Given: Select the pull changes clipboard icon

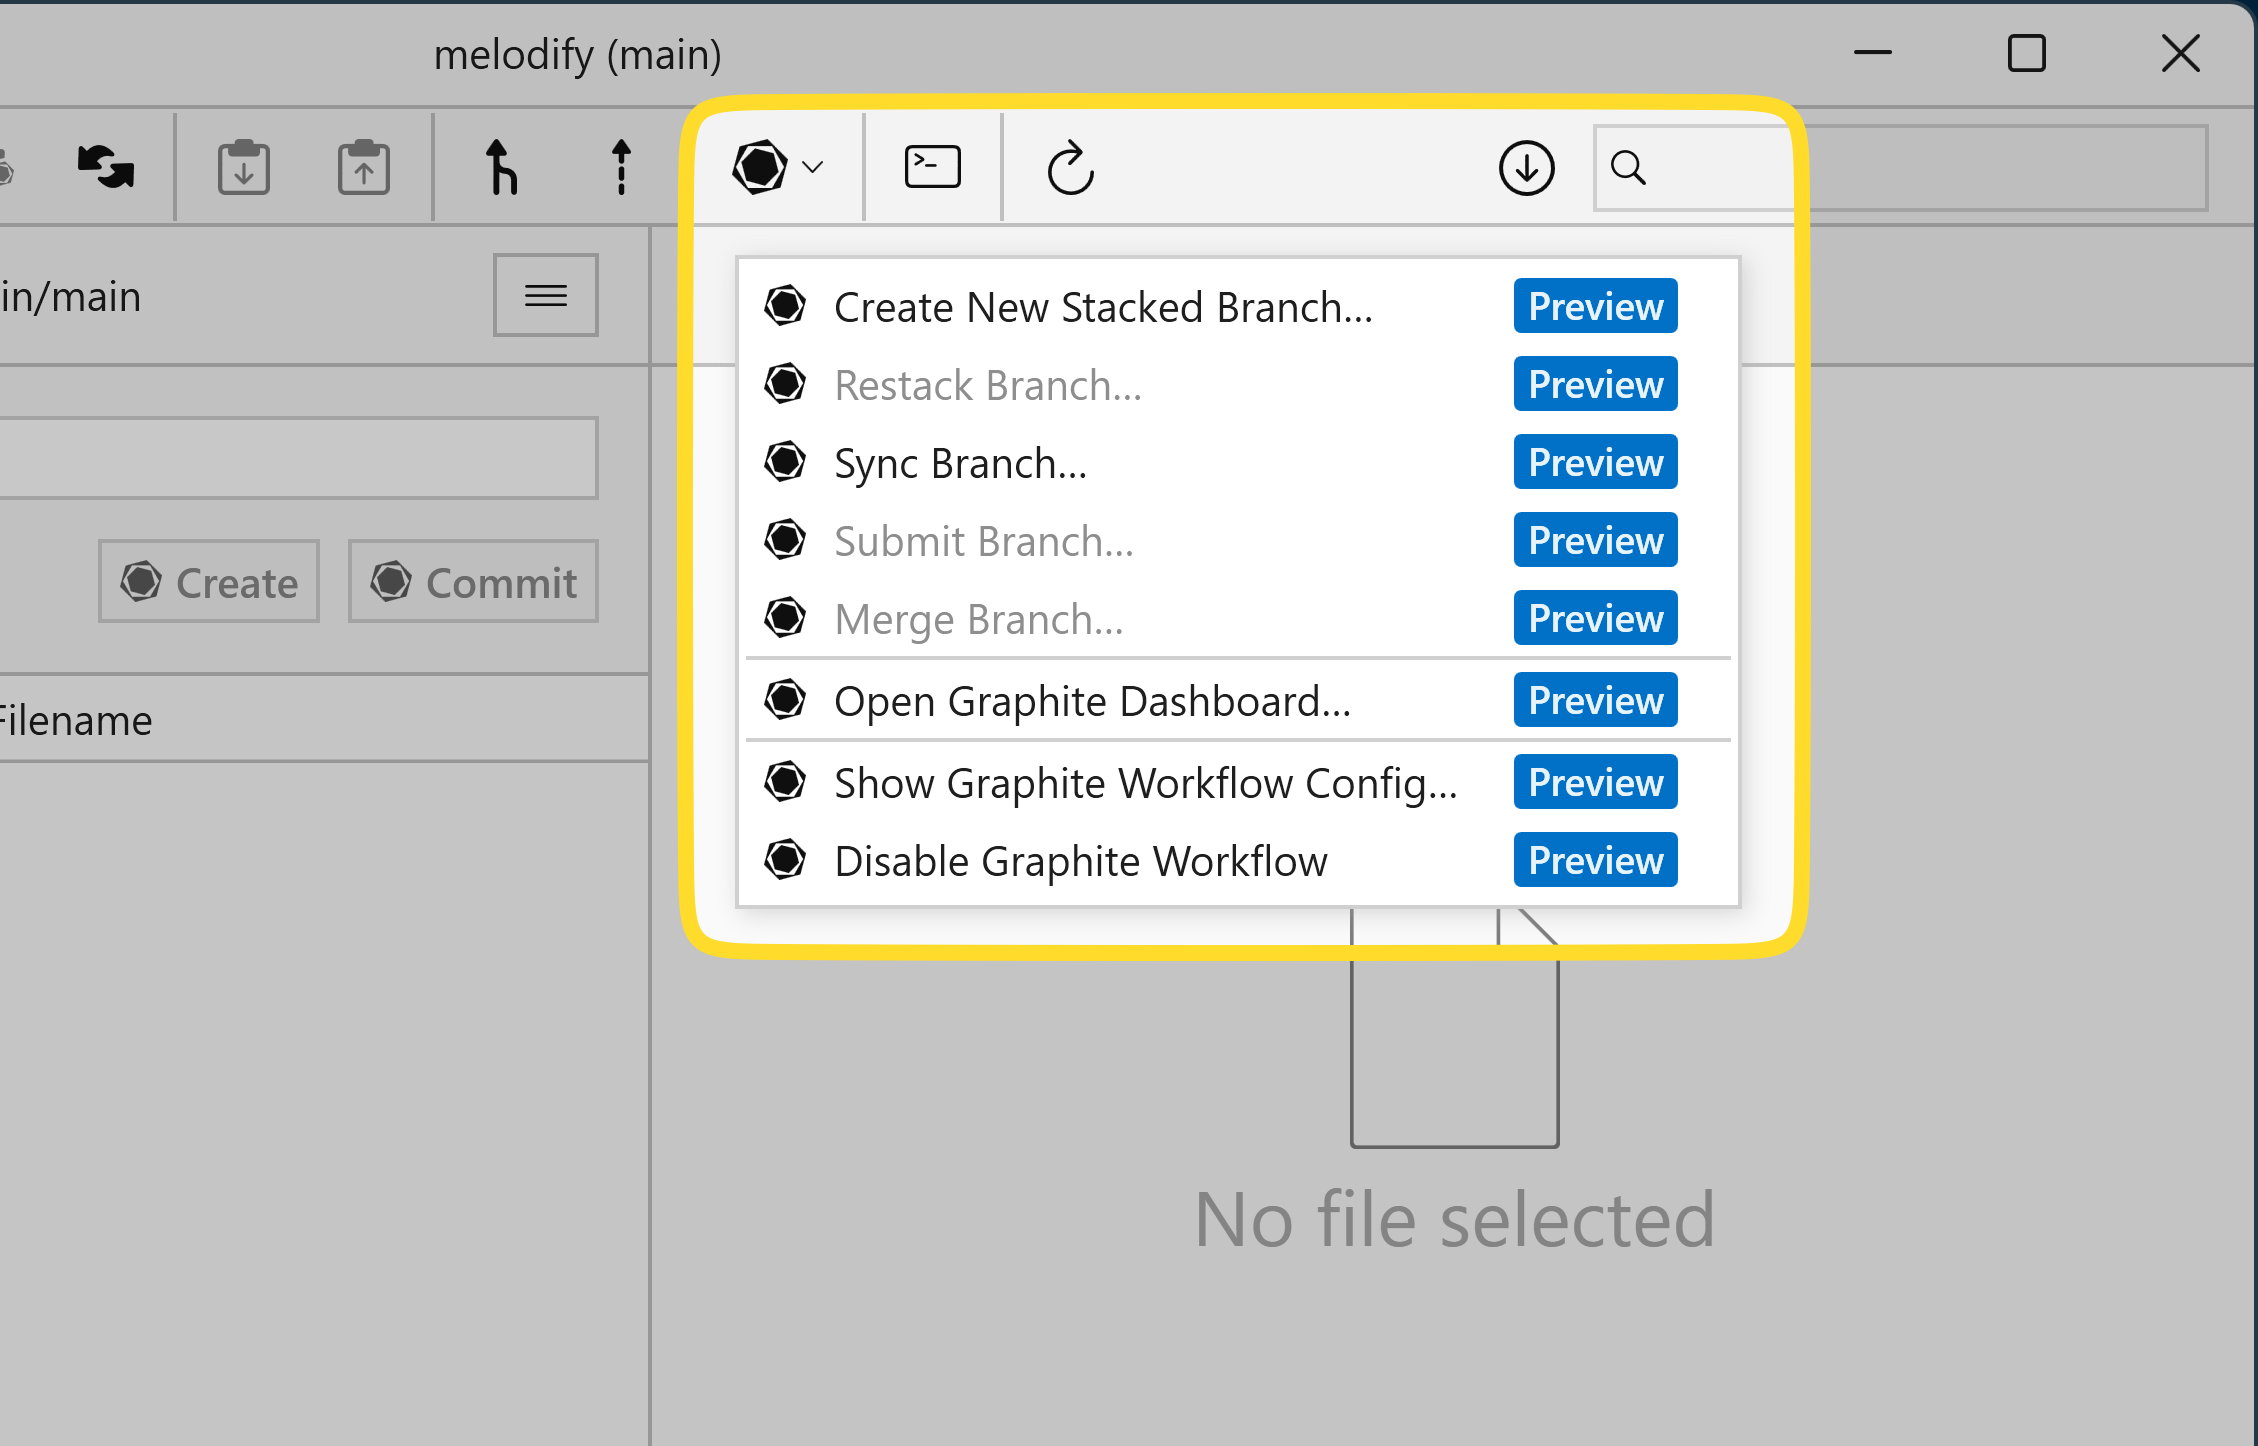Looking at the screenshot, I should (243, 167).
